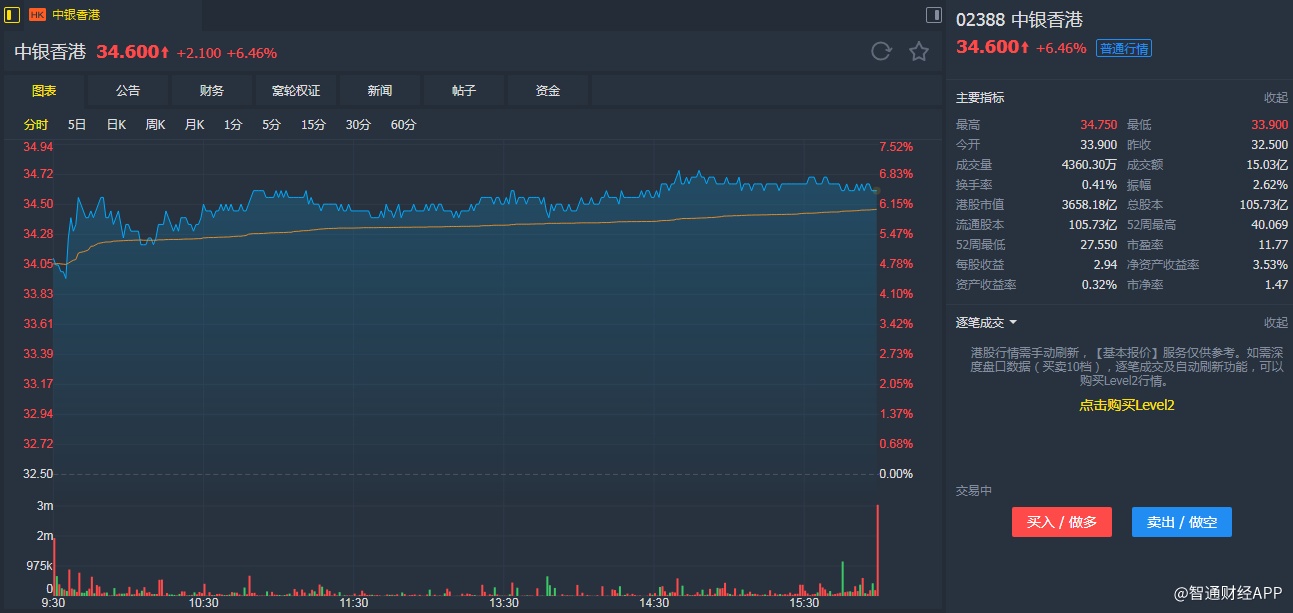This screenshot has height=613, width=1293.
Task: Open the 财务 tab
Action: 212,91
